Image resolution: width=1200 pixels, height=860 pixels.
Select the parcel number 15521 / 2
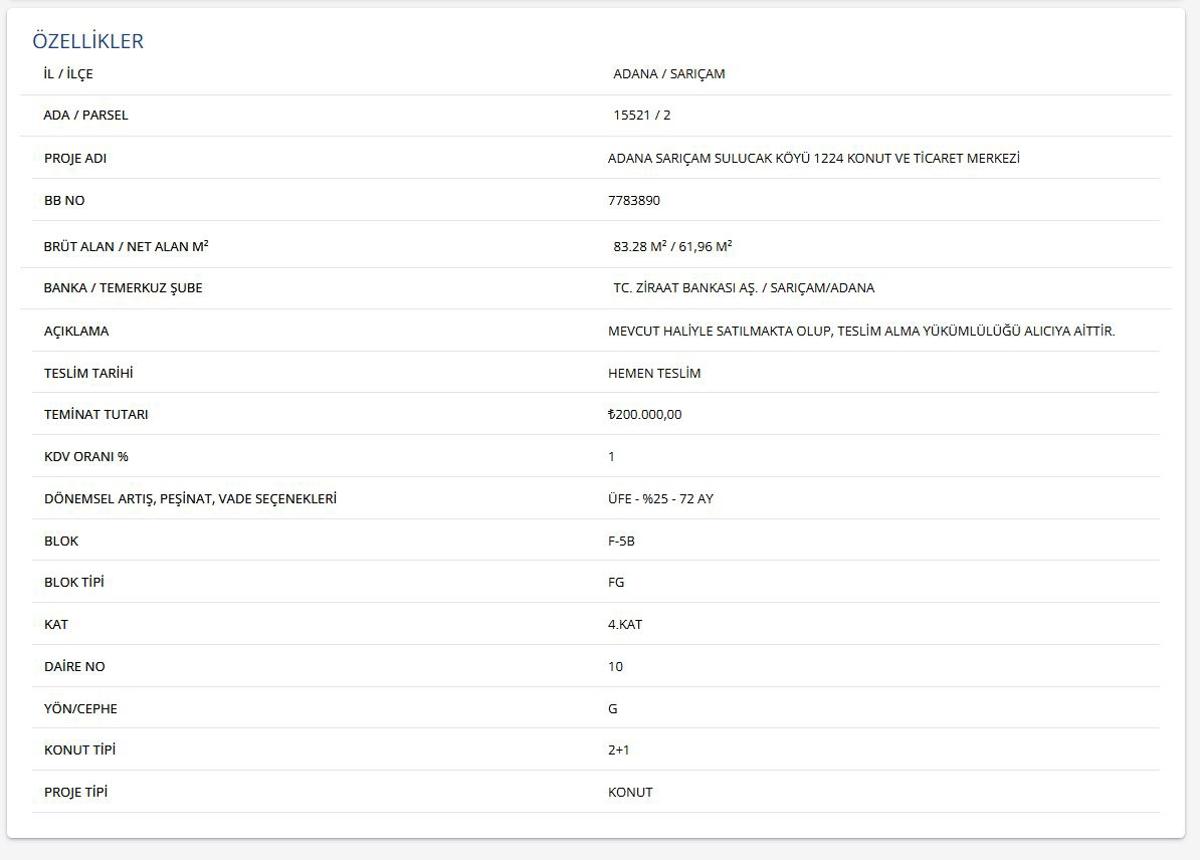(x=642, y=115)
